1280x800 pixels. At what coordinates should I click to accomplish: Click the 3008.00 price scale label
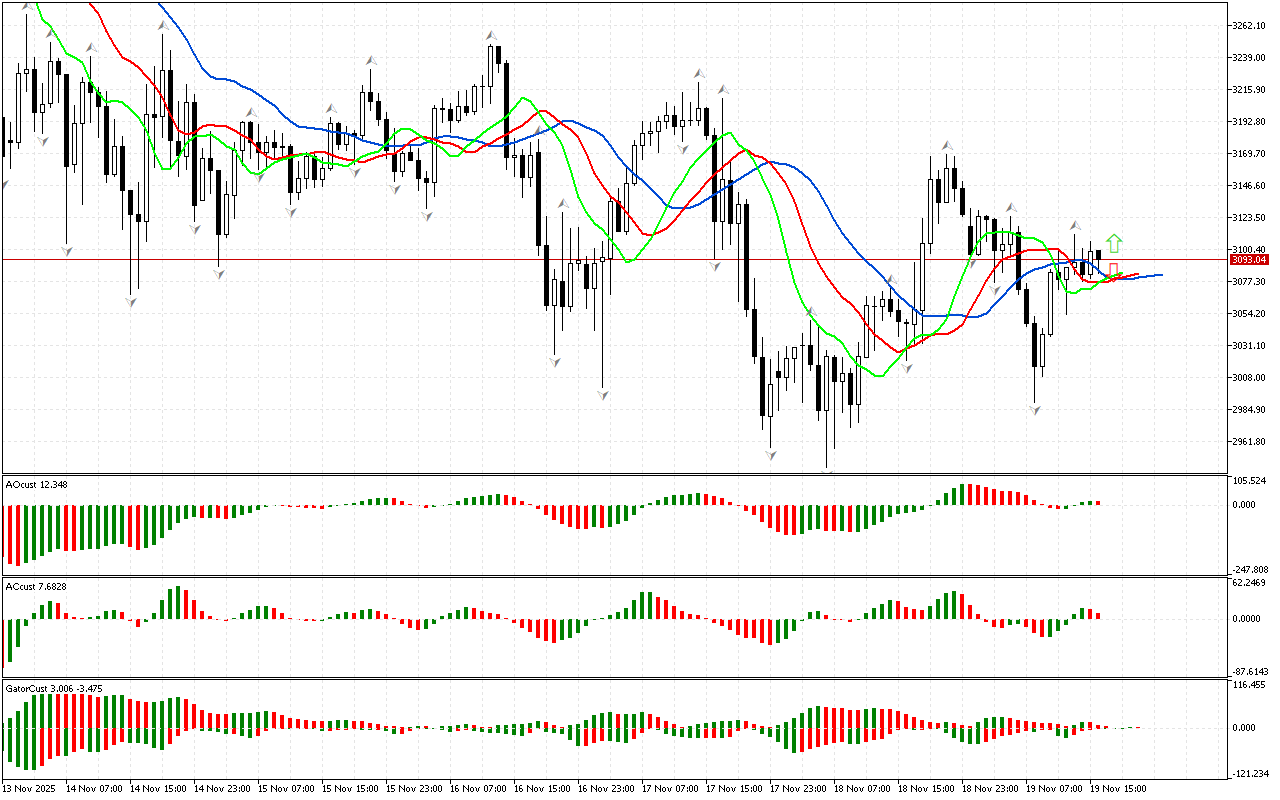coord(1251,378)
